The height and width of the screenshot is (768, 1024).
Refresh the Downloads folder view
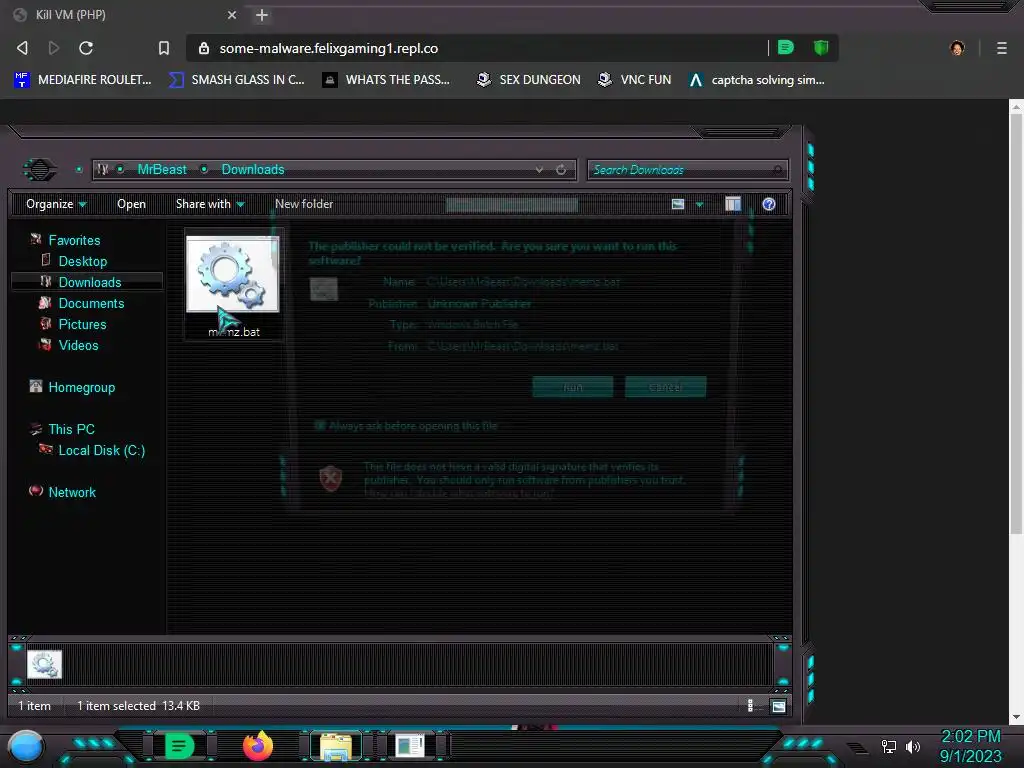561,170
